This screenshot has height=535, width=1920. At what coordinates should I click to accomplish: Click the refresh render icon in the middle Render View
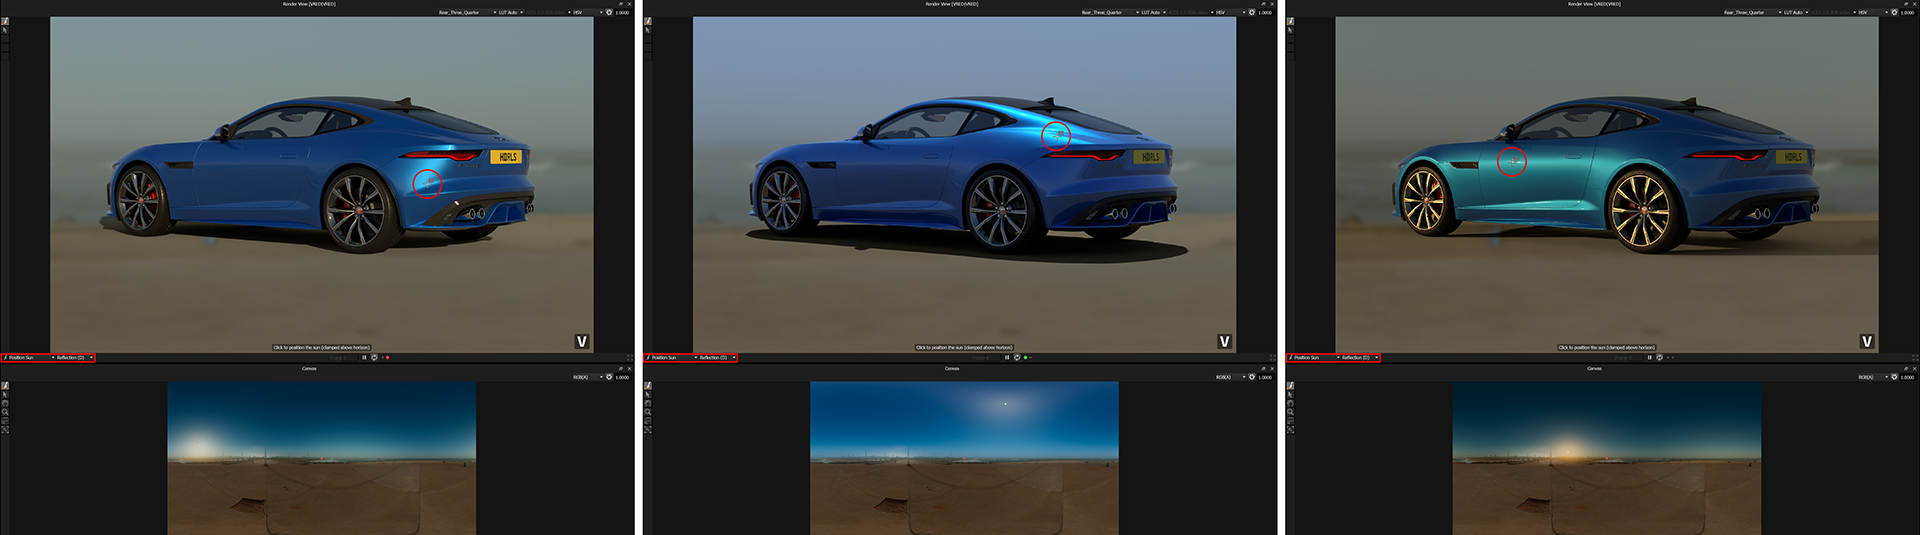pyautogui.click(x=1017, y=357)
